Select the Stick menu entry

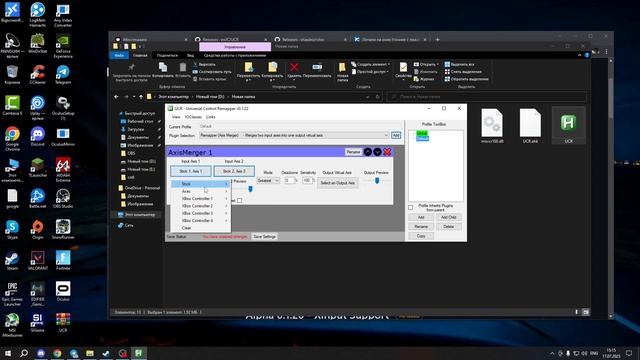[200, 184]
